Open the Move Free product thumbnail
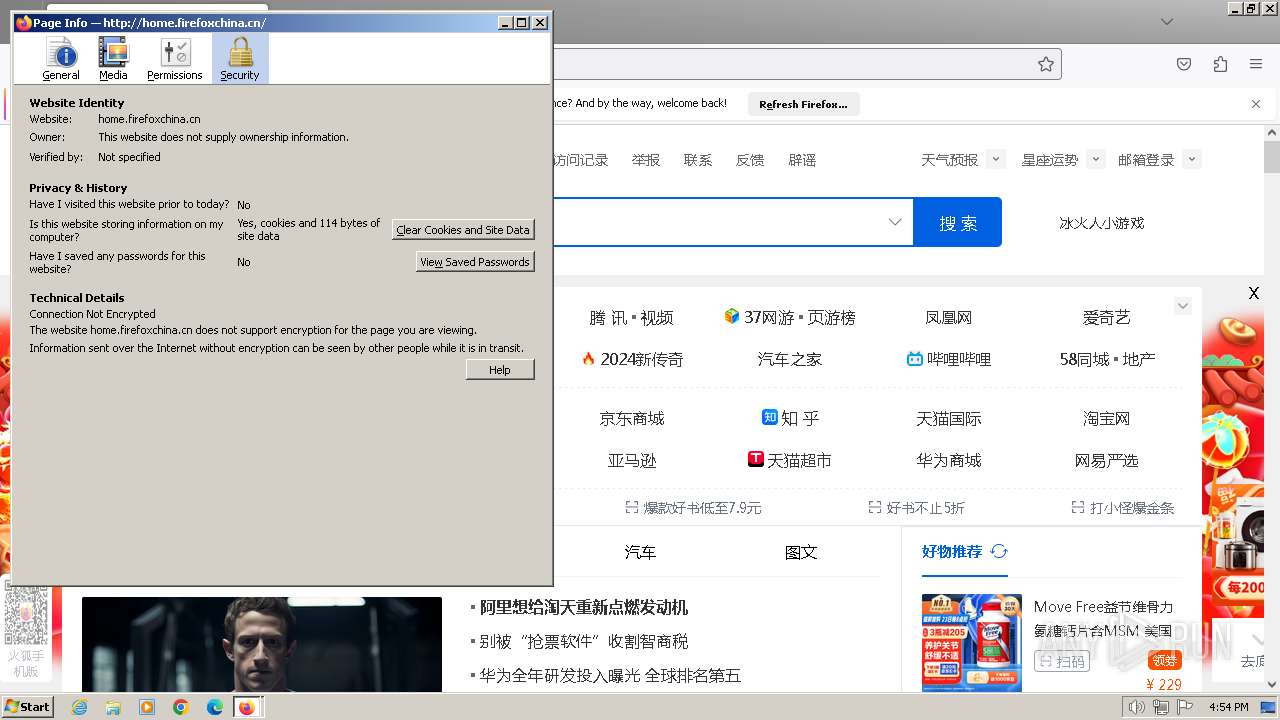The width and height of the screenshot is (1280, 720). point(972,642)
